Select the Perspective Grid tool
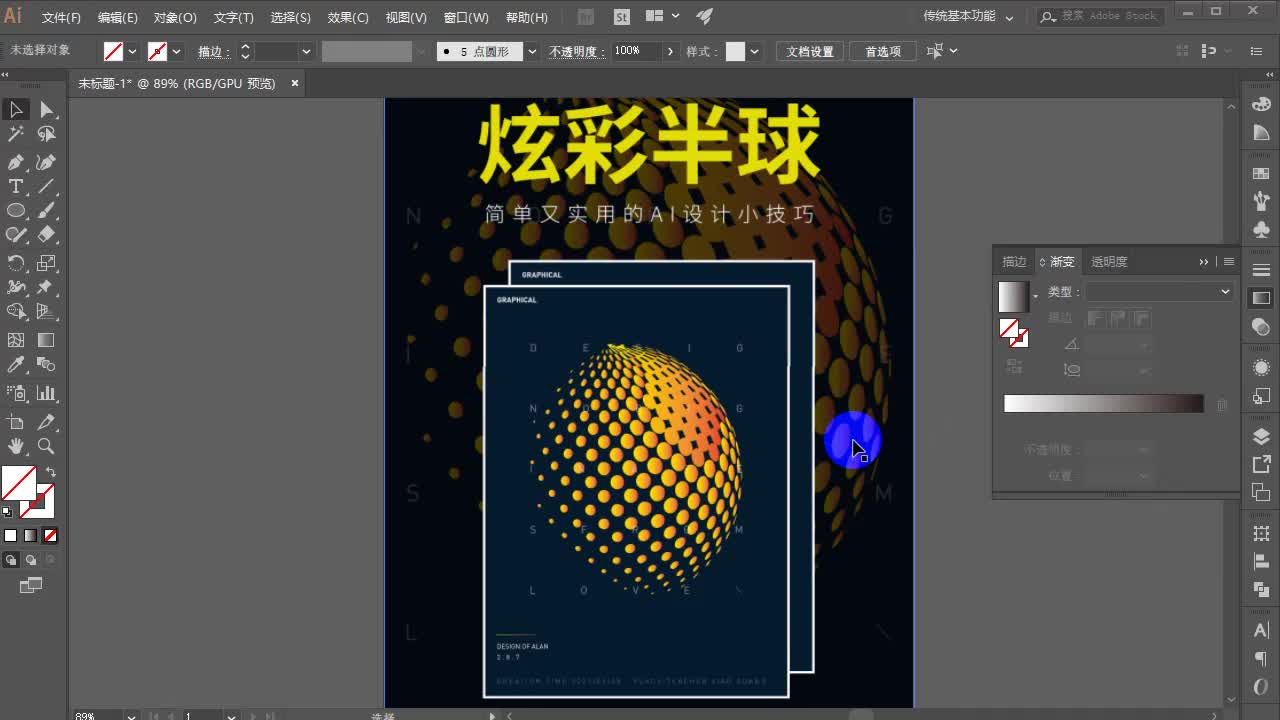 pos(46,312)
